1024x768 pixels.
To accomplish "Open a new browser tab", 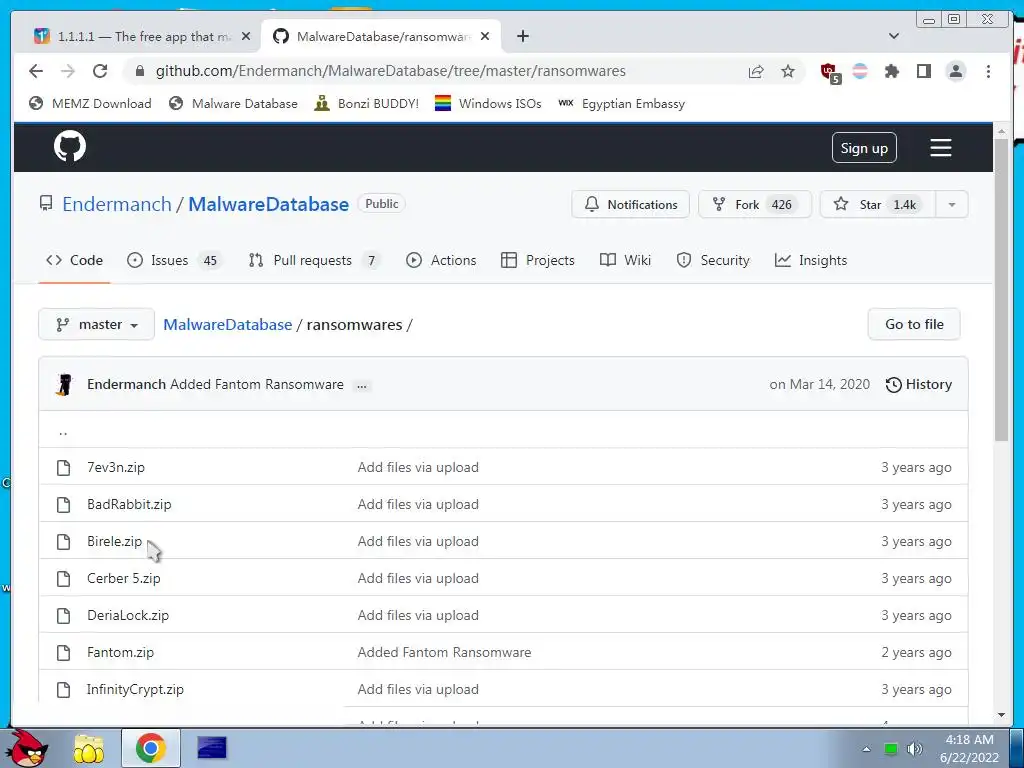I will [522, 37].
